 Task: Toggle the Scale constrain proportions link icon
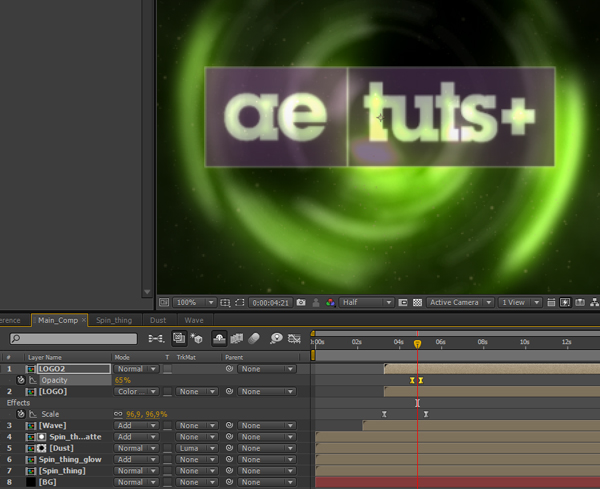point(118,414)
